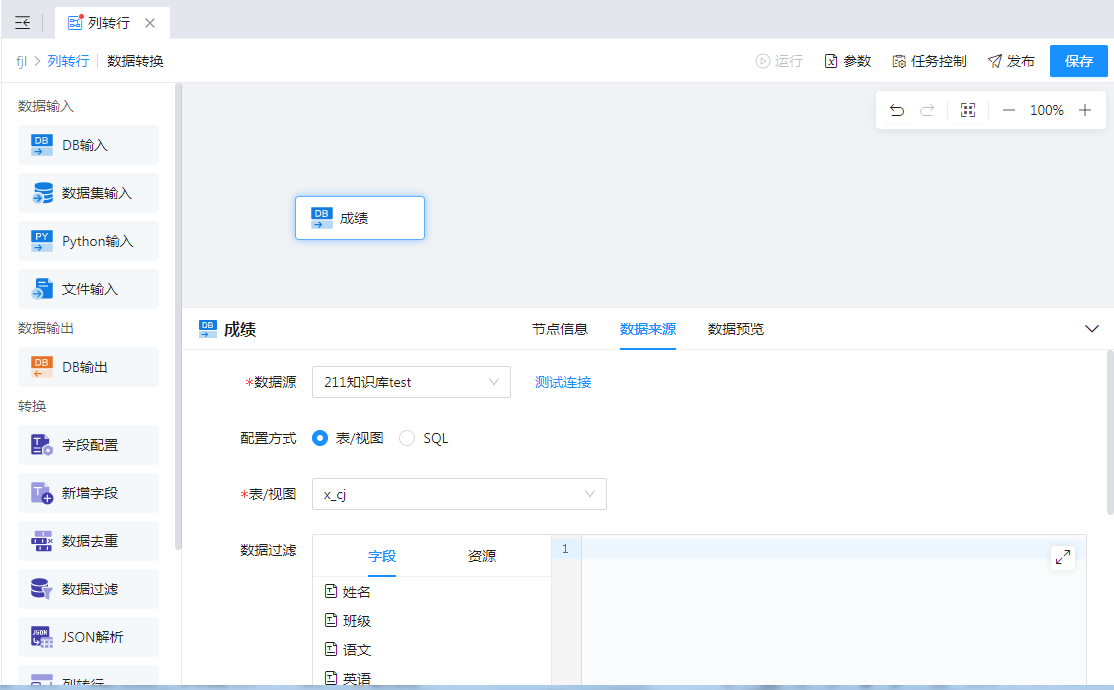Viewport: 1114px width, 690px height.
Task: Select the 数据集输入 component icon
Action: pos(42,193)
